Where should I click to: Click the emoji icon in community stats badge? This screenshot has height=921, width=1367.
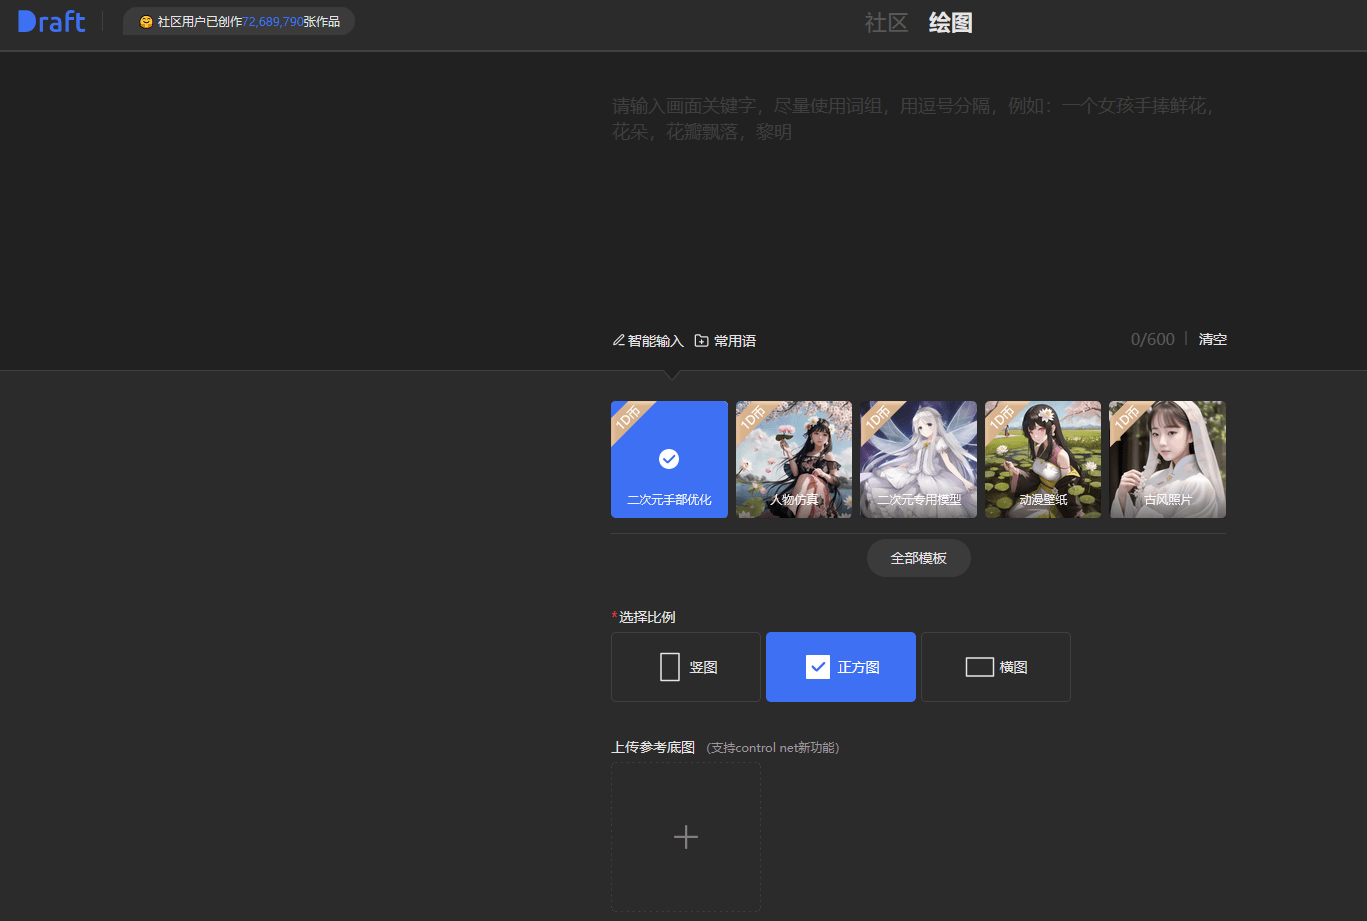coord(146,22)
